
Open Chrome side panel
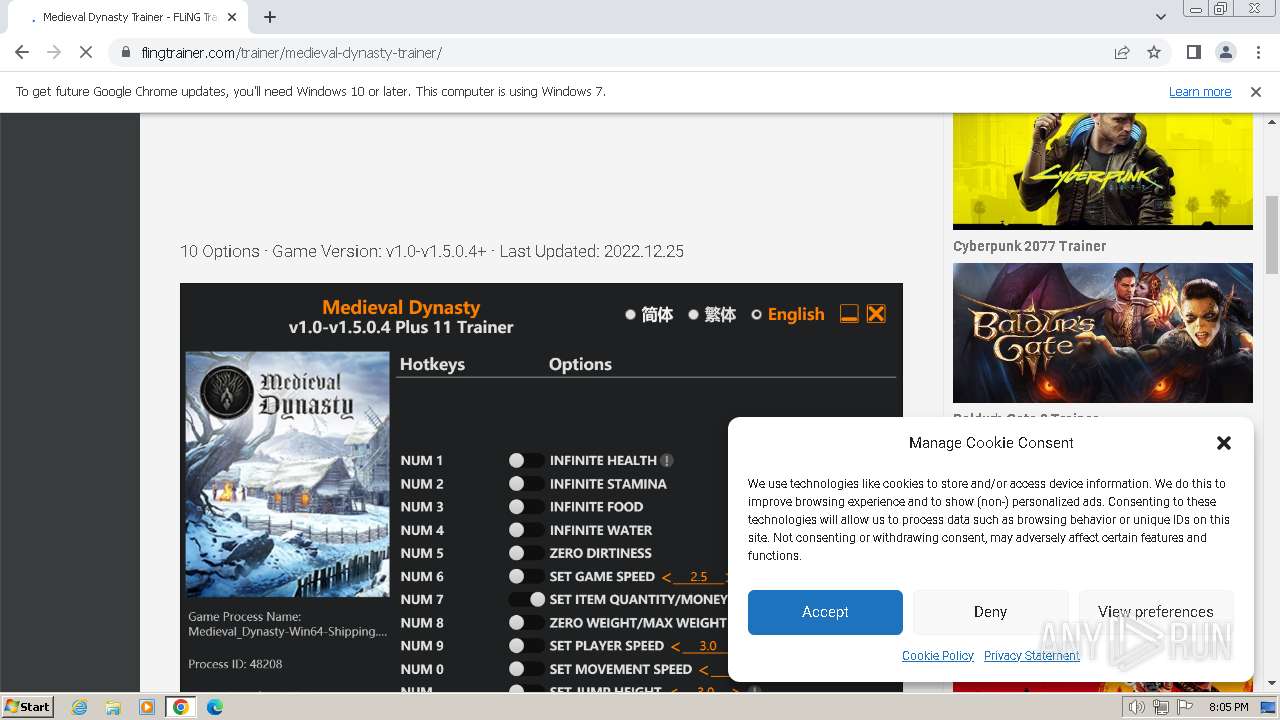(x=1193, y=52)
